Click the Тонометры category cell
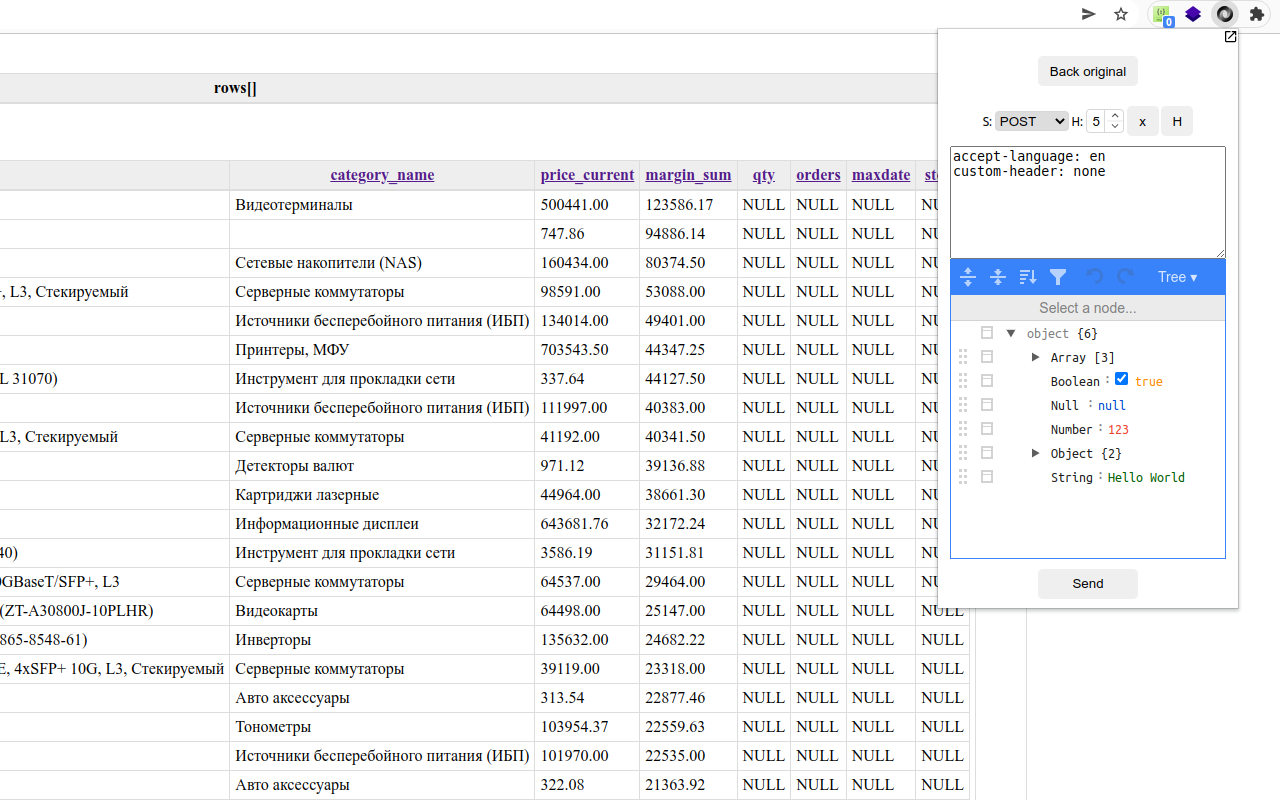This screenshot has height=800, width=1280. [382, 726]
